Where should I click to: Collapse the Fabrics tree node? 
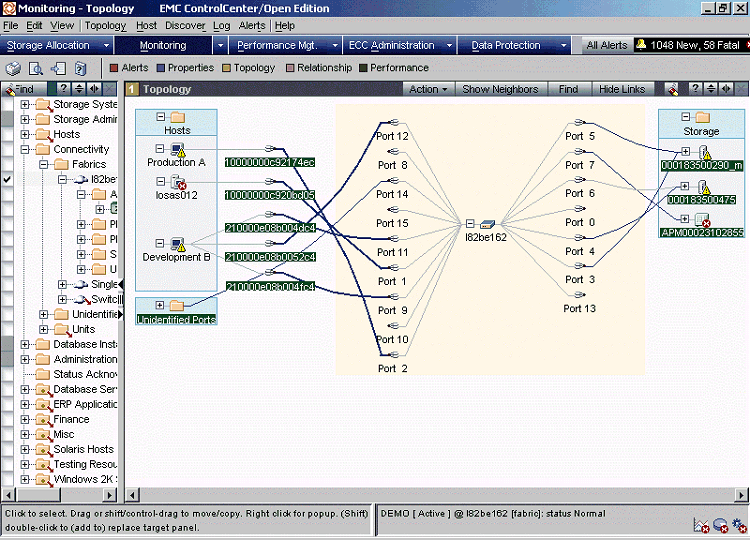click(x=44, y=165)
